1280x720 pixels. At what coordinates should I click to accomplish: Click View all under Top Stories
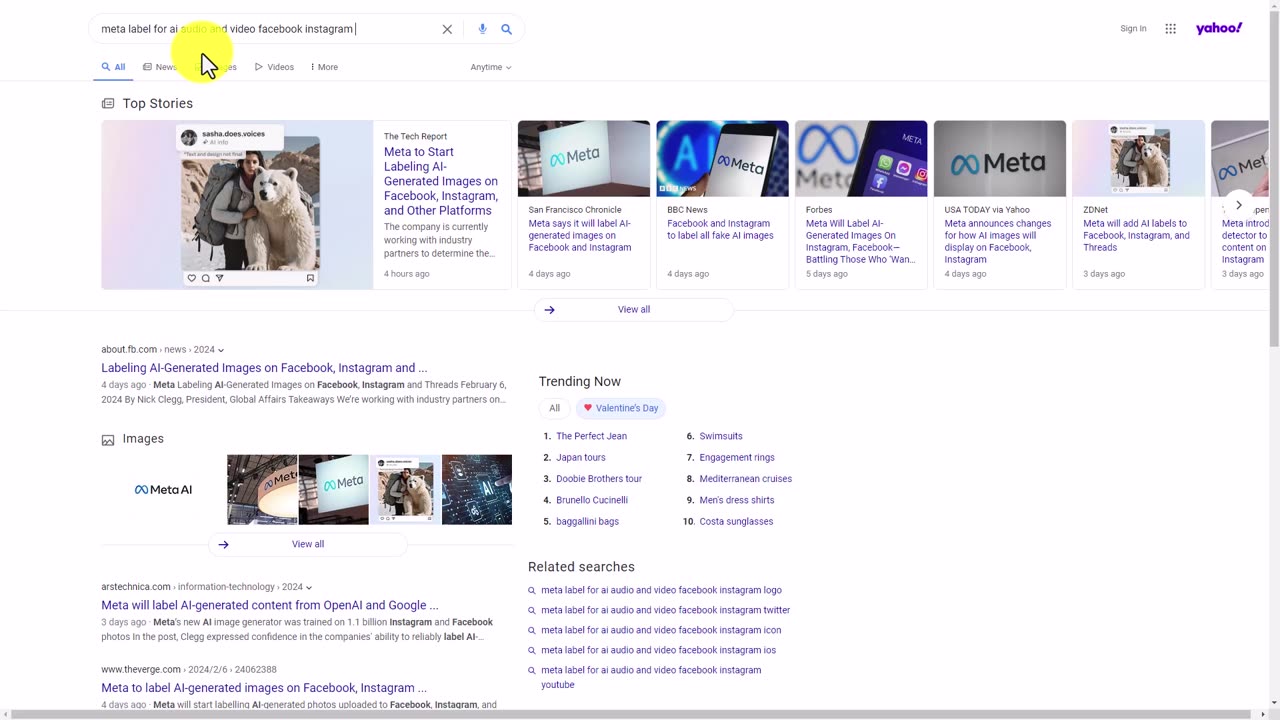(634, 310)
